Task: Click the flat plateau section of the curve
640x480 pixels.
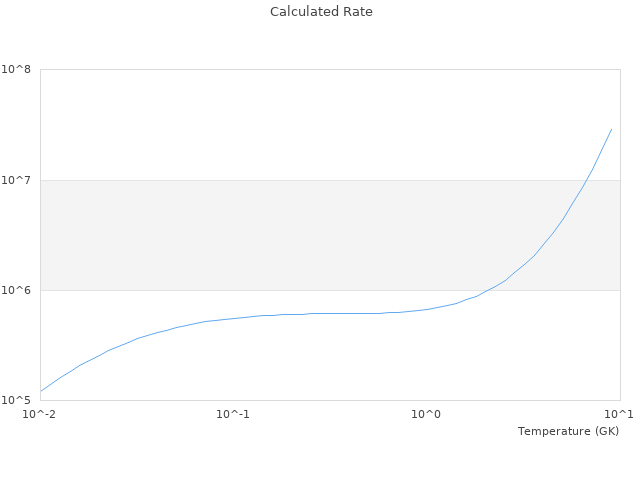Action: tap(340, 313)
